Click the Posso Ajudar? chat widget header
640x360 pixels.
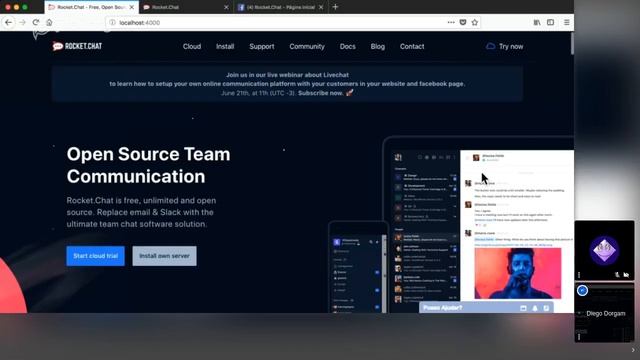(x=486, y=308)
